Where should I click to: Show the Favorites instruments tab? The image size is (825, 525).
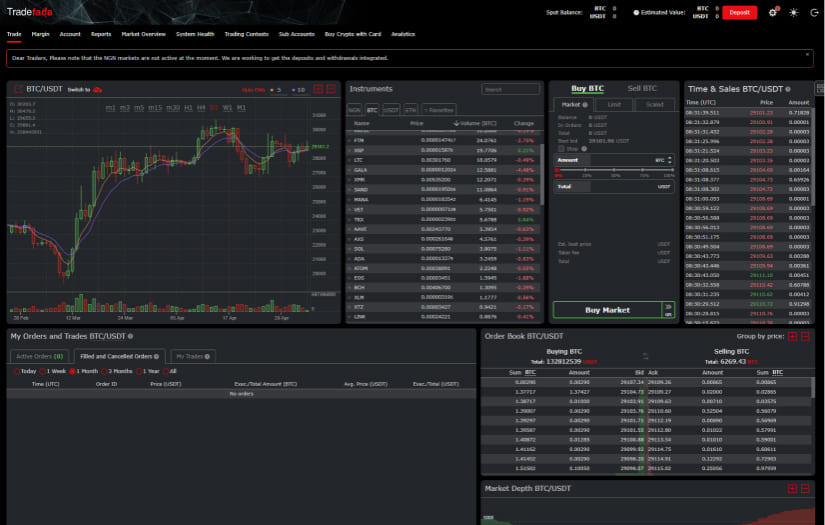[439, 110]
